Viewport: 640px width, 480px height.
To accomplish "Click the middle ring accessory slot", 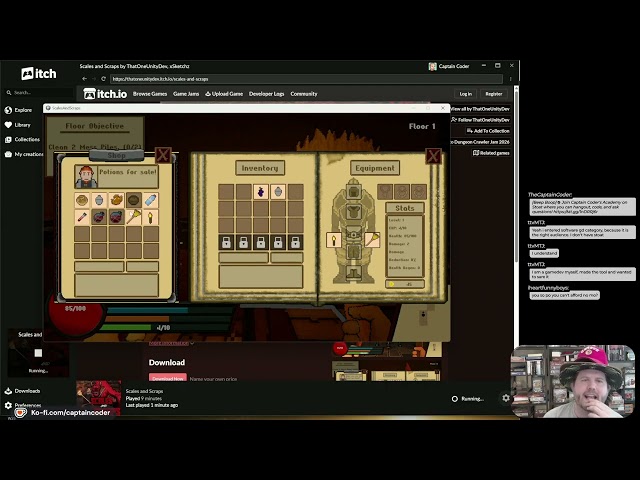I will tap(402, 191).
